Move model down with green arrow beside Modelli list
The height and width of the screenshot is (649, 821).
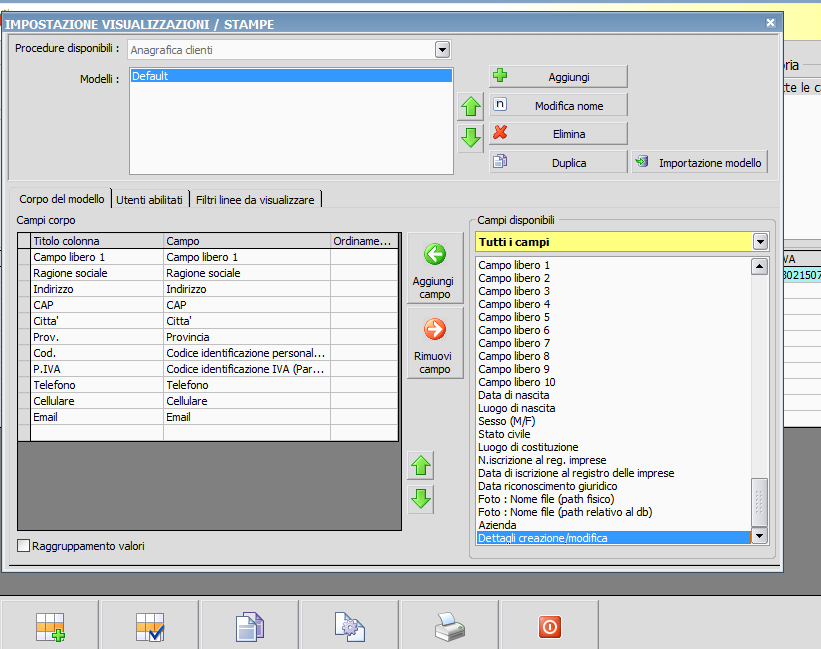pyautogui.click(x=471, y=138)
